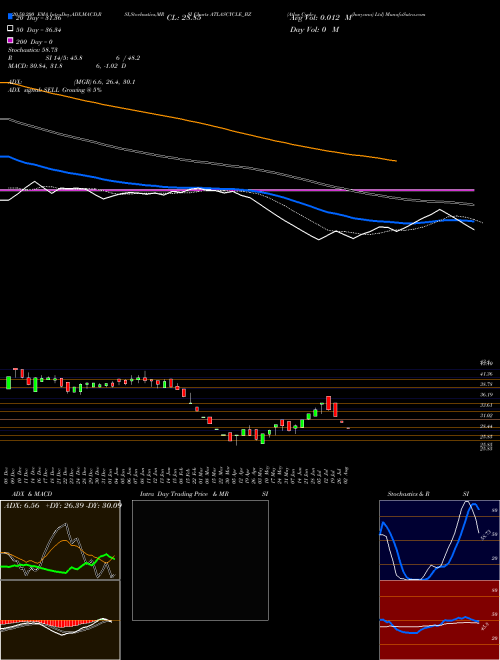
Task: Click the 'ADX: 6.56 +DY: 26.39 -DY: 30.09' readout
Action: click(63, 505)
